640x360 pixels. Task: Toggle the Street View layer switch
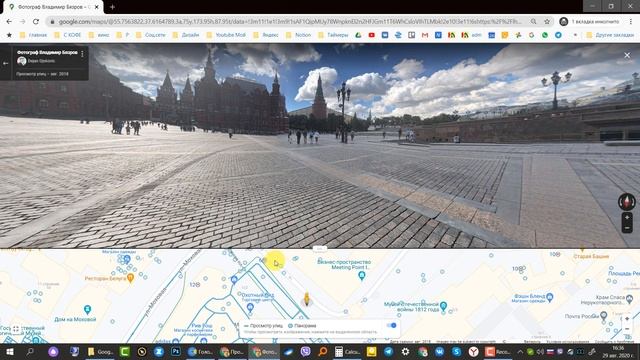(391, 325)
